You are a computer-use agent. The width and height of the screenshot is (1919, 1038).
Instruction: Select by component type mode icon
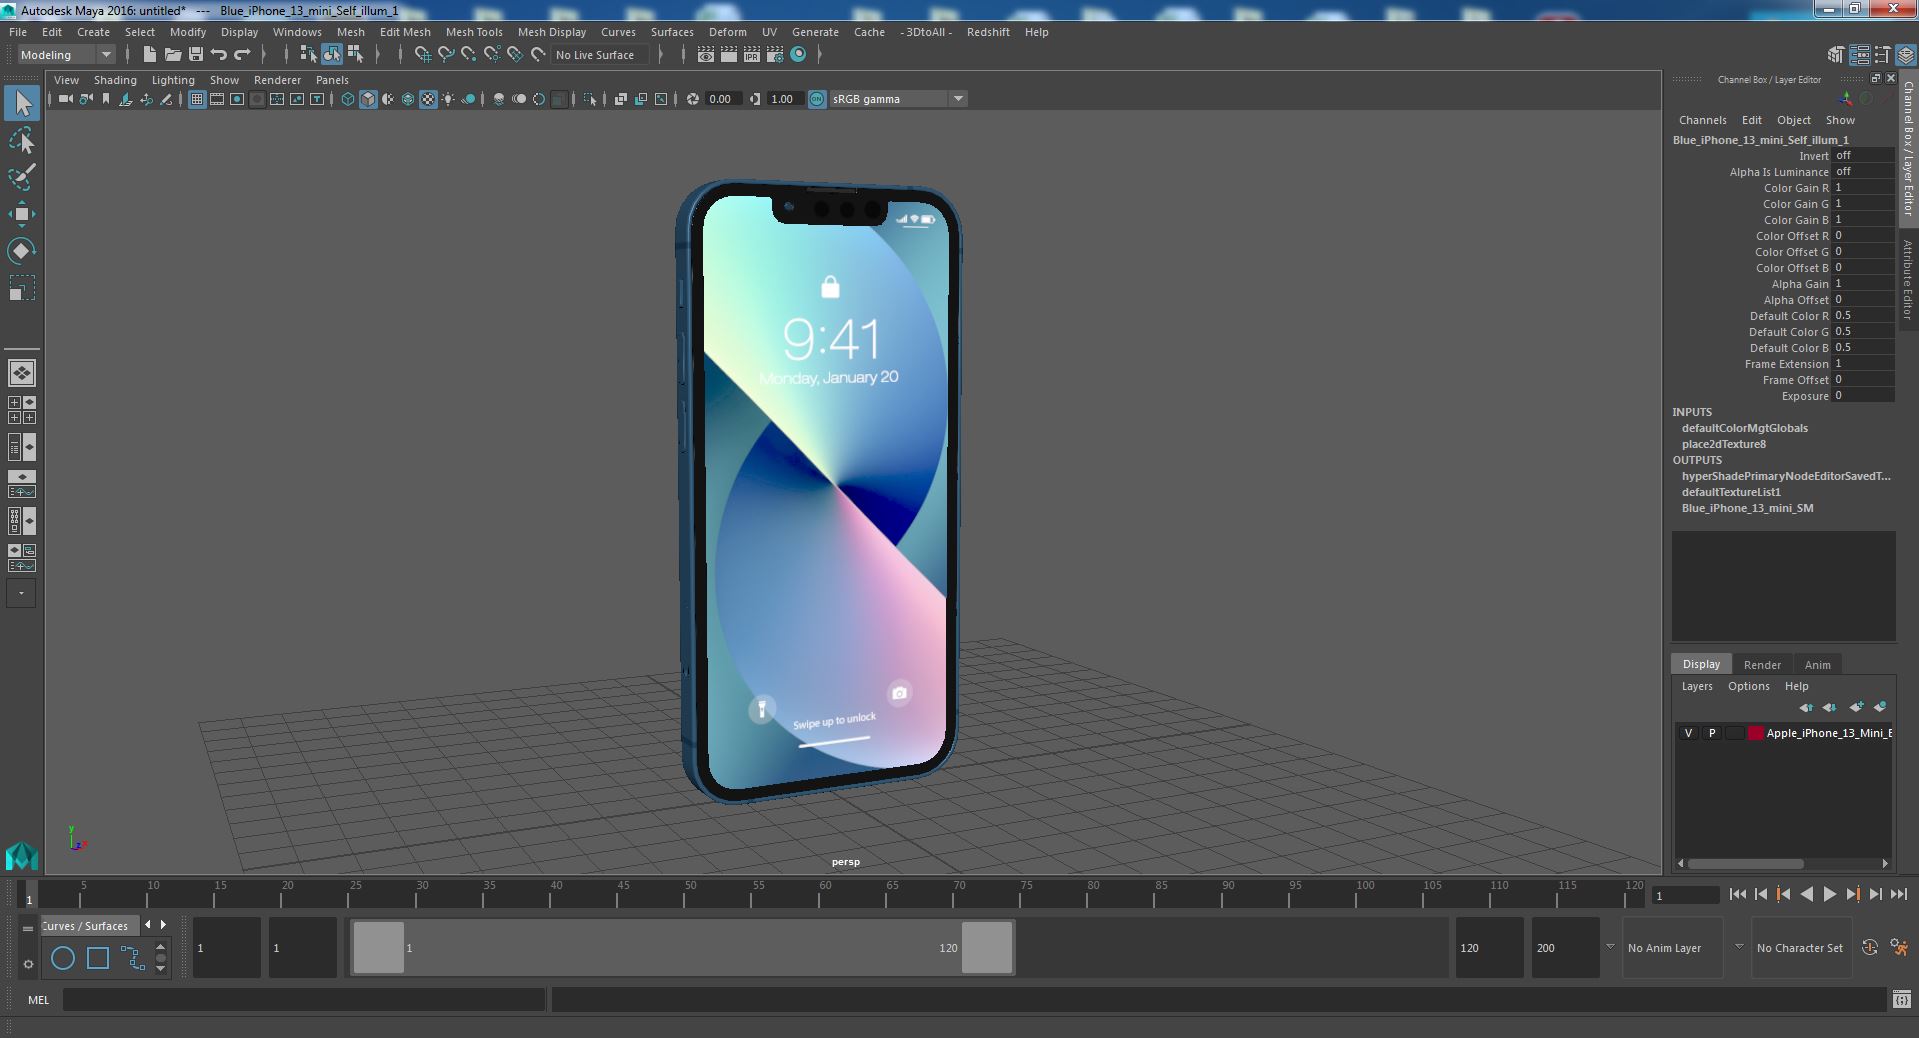pos(355,55)
